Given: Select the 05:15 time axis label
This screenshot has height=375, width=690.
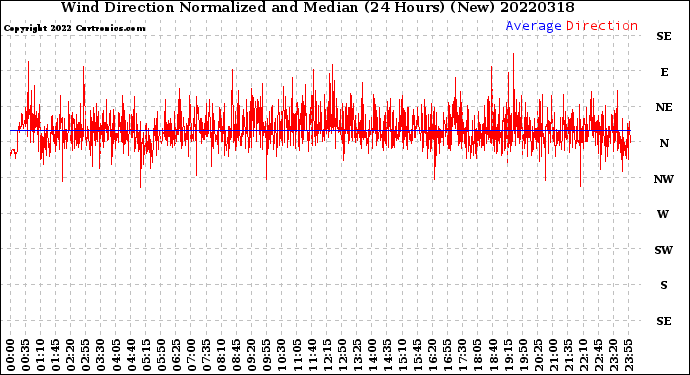Looking at the screenshot, I should (146, 355).
